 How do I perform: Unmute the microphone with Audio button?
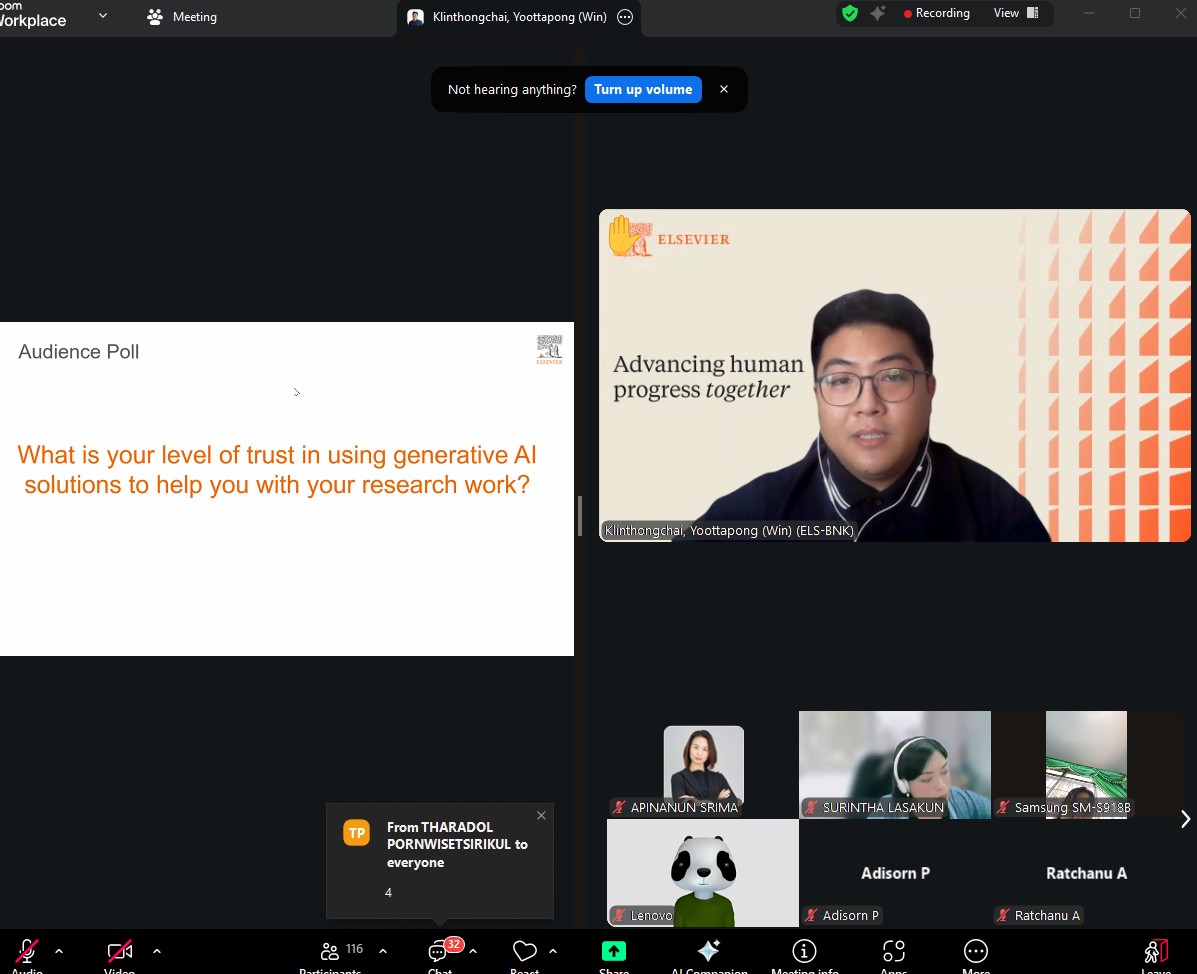27,952
